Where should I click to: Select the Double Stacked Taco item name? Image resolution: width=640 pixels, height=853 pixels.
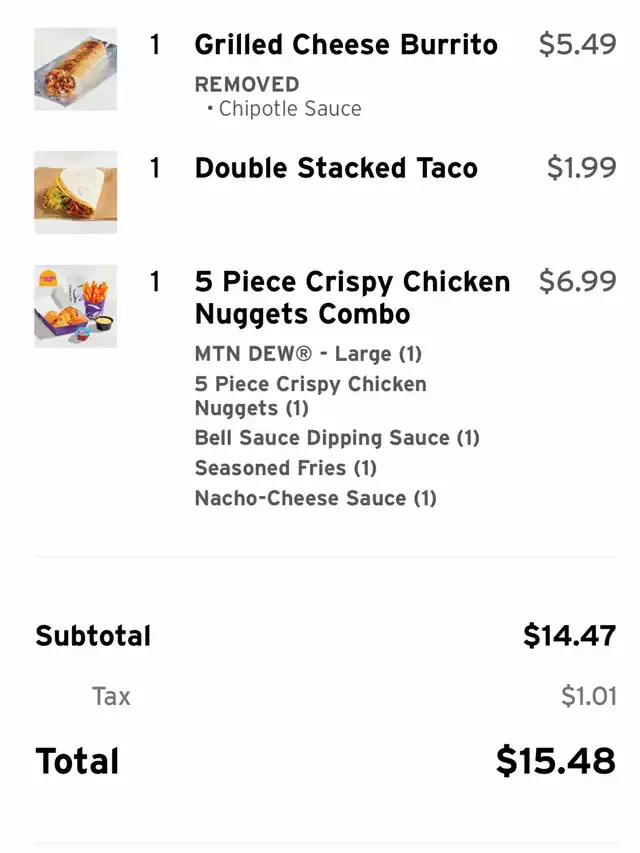pos(336,168)
